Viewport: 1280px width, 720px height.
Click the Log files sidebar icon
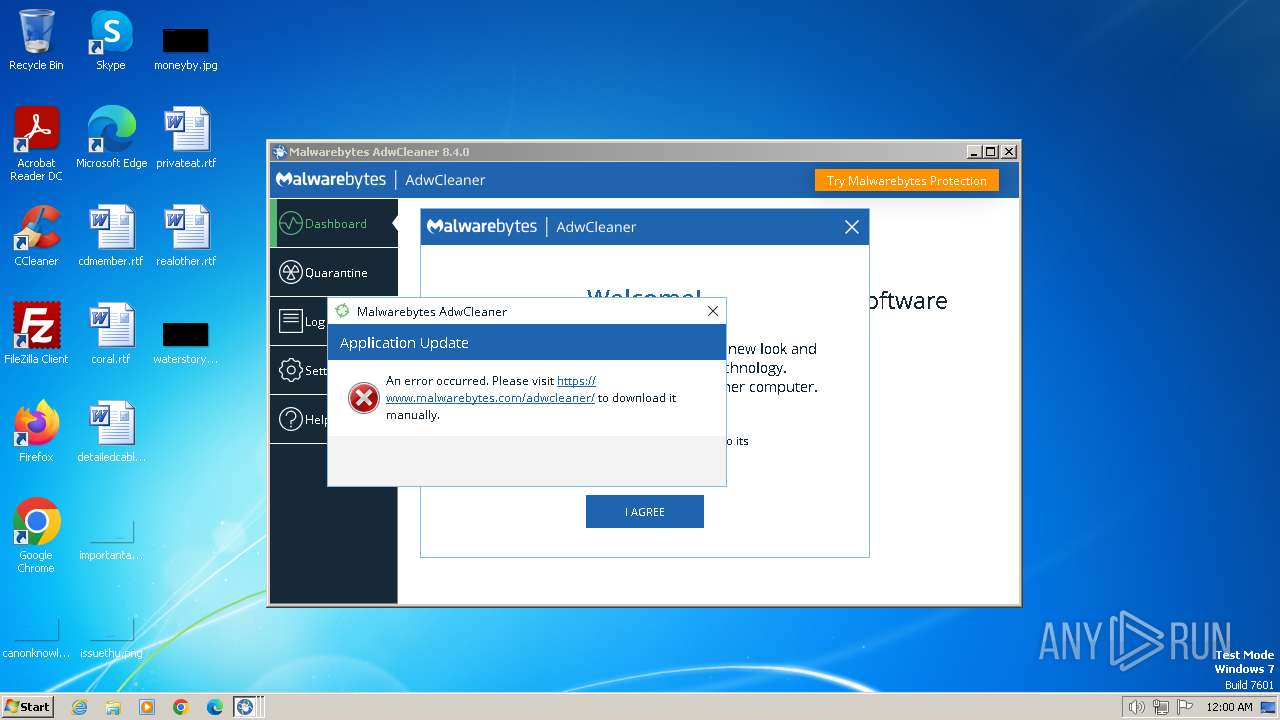291,321
